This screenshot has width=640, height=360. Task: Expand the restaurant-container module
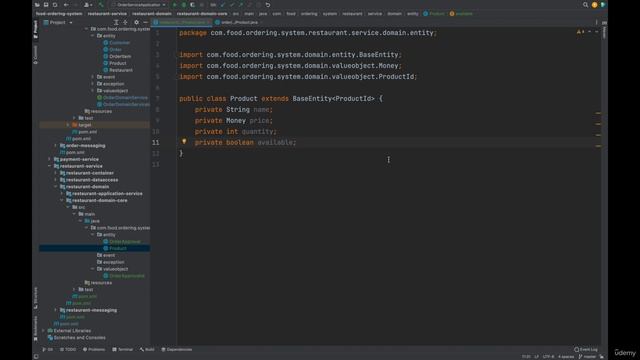(56, 173)
